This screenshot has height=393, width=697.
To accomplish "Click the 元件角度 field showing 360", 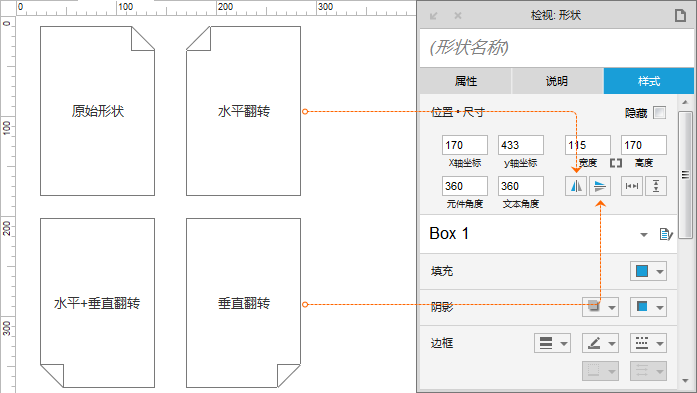I will coord(465,186).
